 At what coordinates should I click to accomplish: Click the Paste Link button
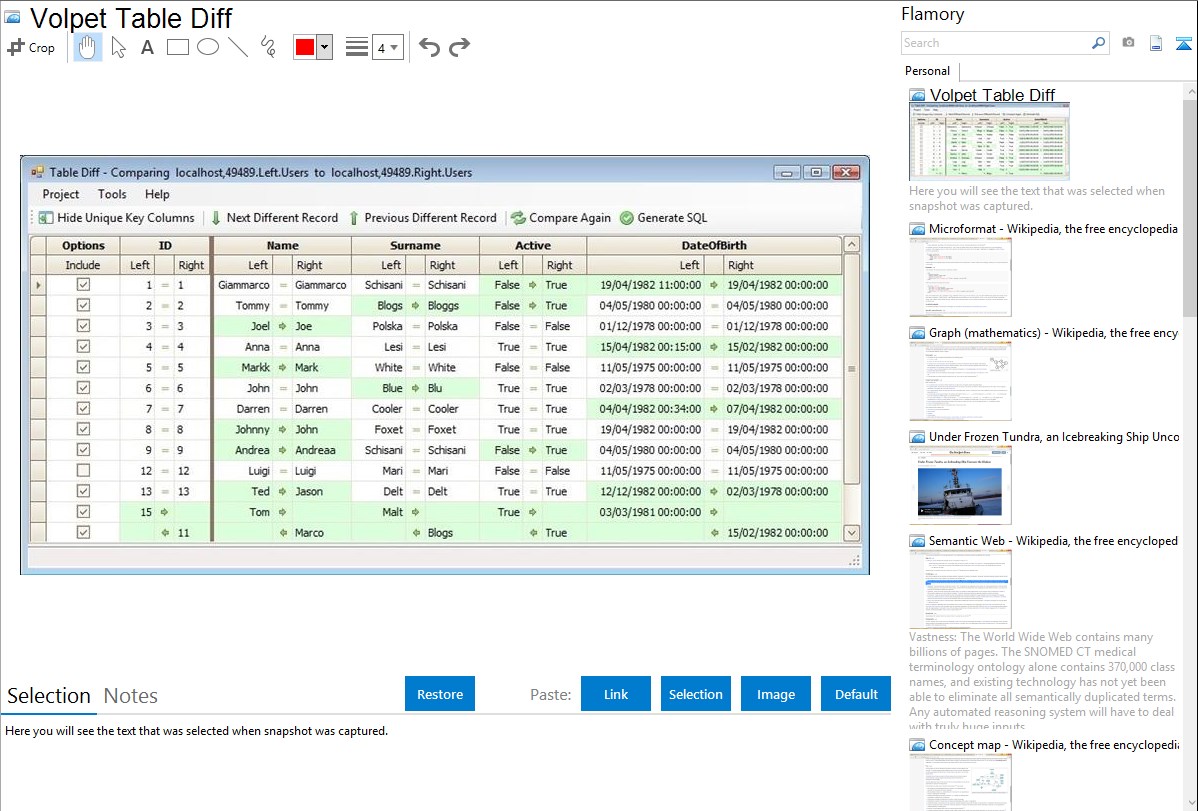[616, 694]
